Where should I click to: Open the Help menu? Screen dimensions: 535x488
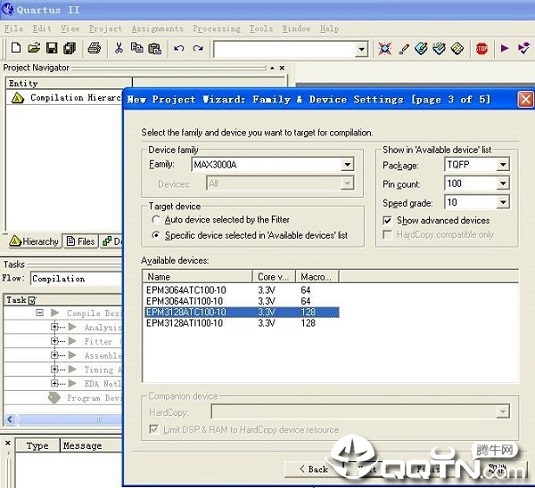tap(329, 29)
